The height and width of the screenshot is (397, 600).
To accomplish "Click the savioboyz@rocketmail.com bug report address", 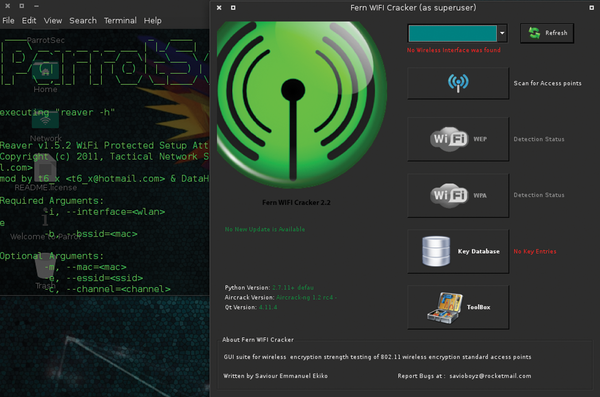I will [x=490, y=376].
